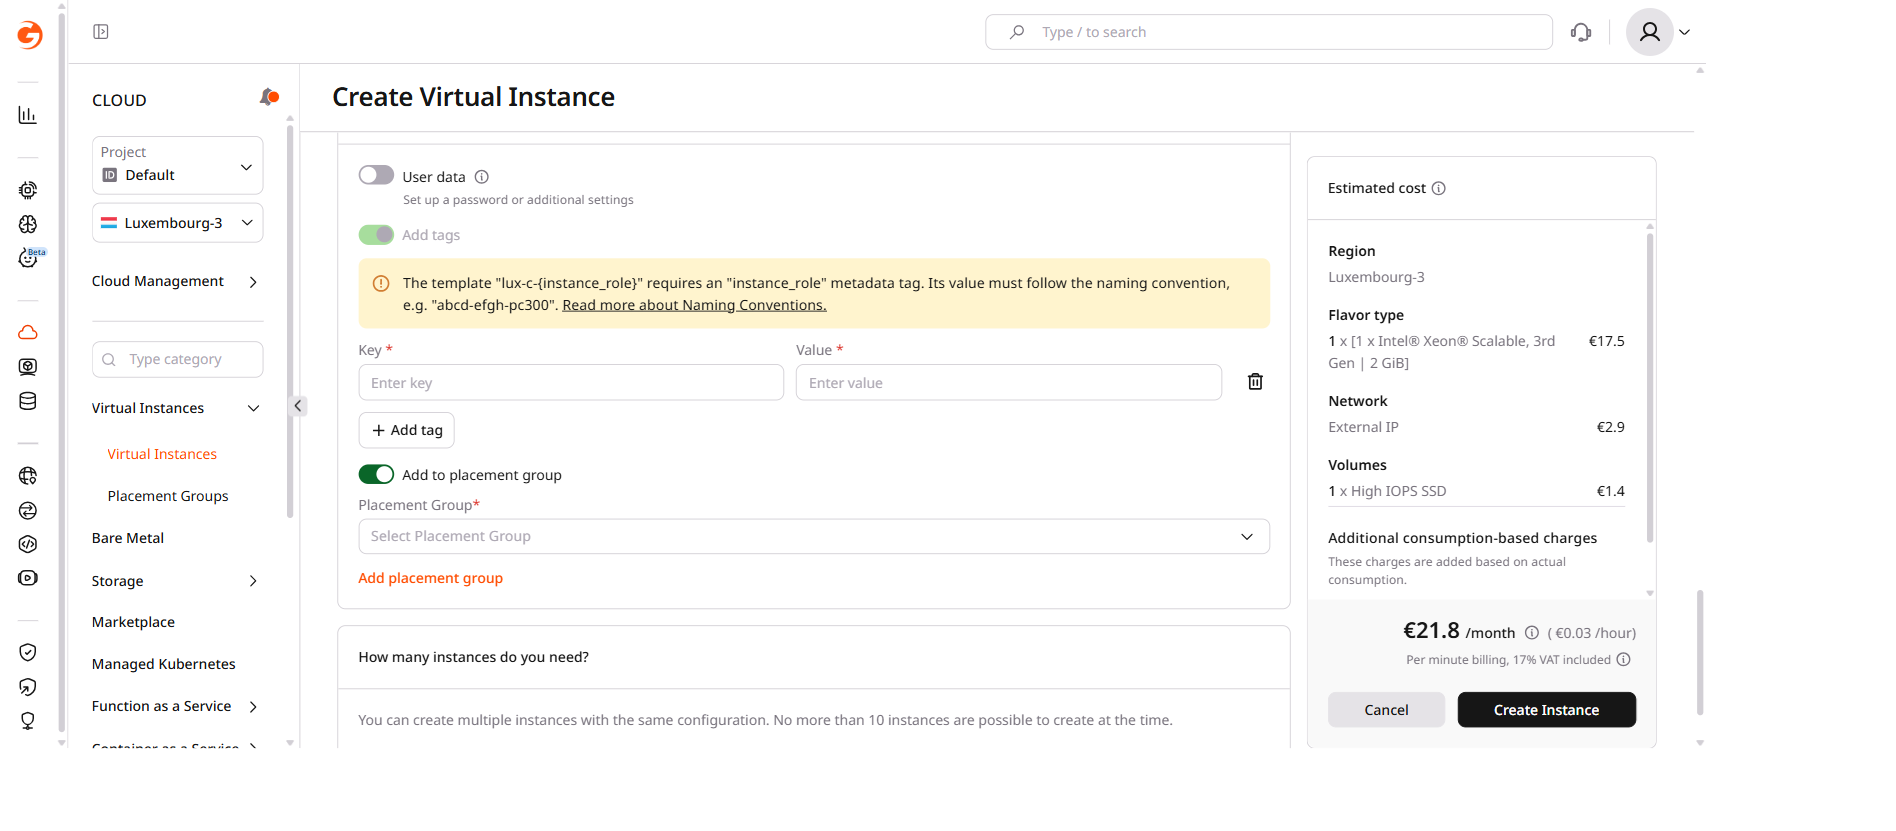Enable the User data toggle

click(376, 175)
